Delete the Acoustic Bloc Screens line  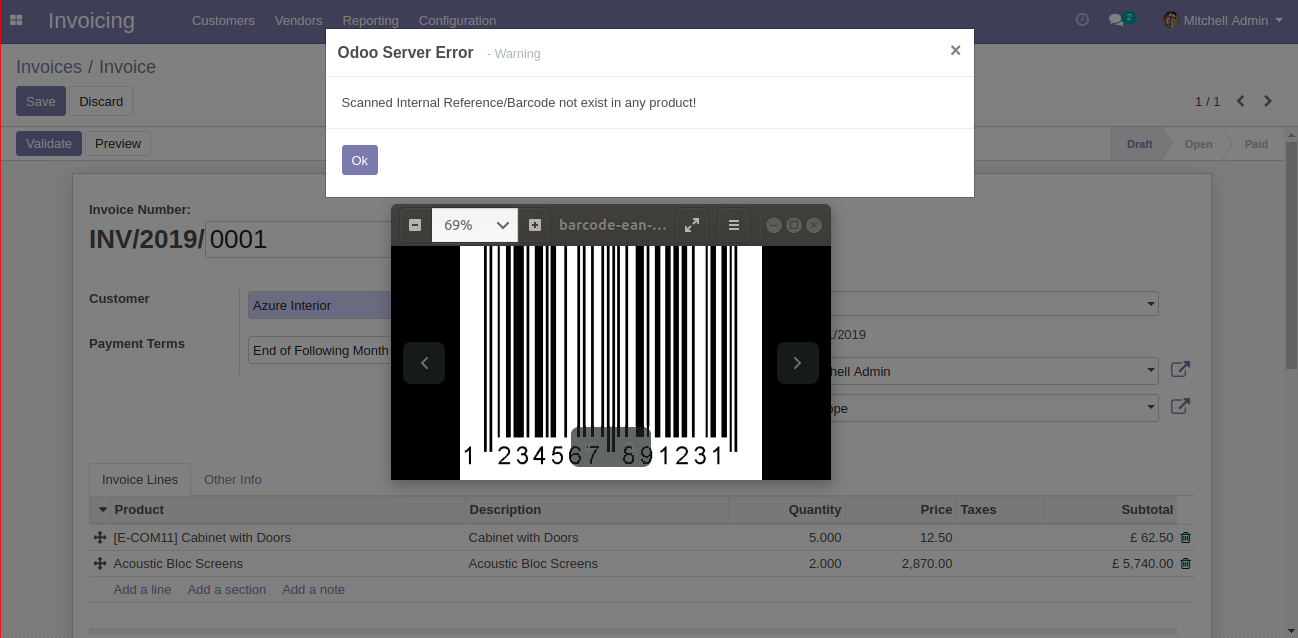point(1186,563)
